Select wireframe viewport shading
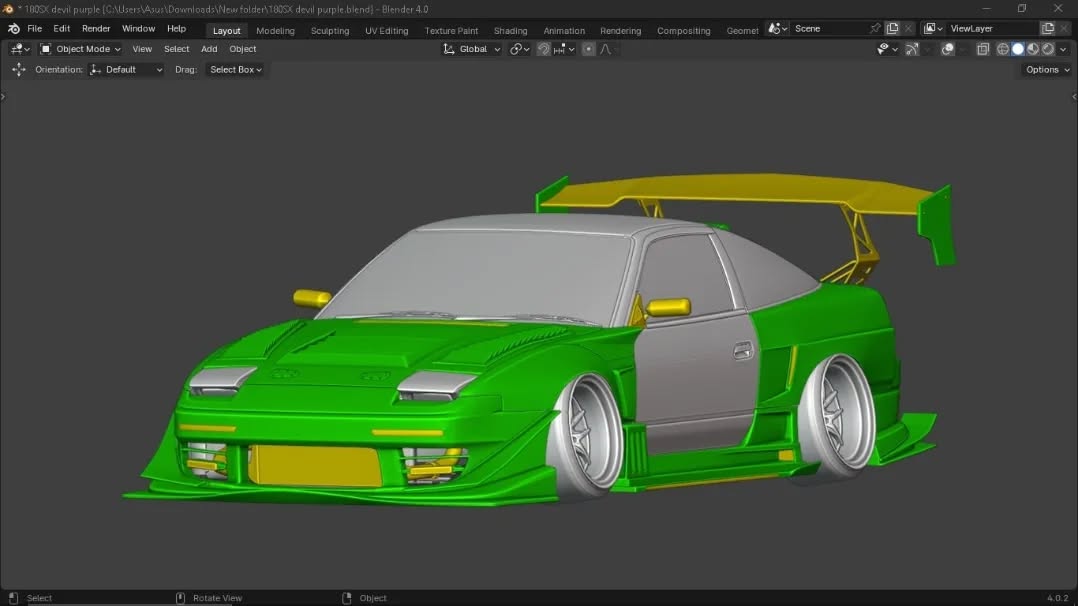 1003,49
